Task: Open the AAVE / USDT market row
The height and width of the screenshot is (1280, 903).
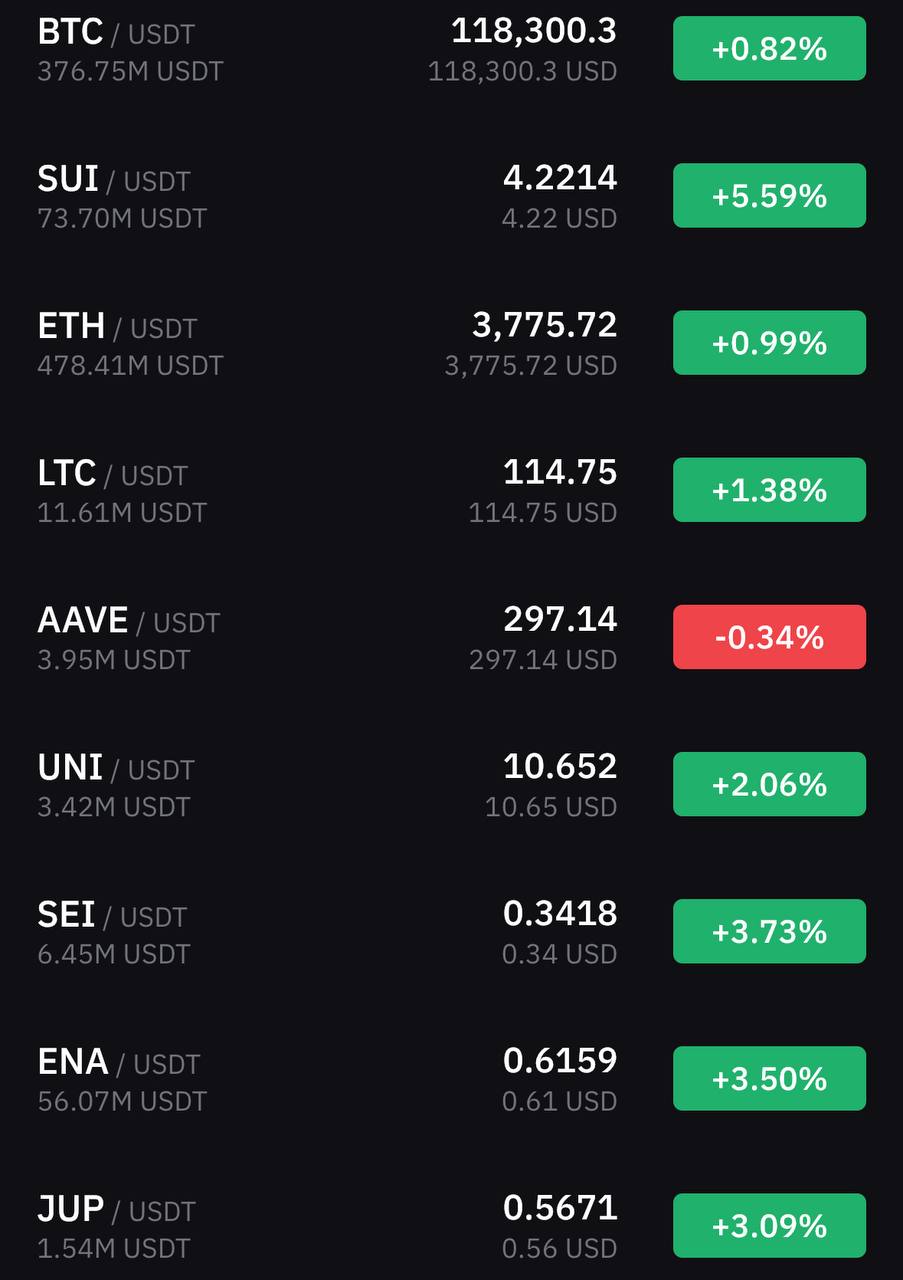Action: click(x=451, y=637)
